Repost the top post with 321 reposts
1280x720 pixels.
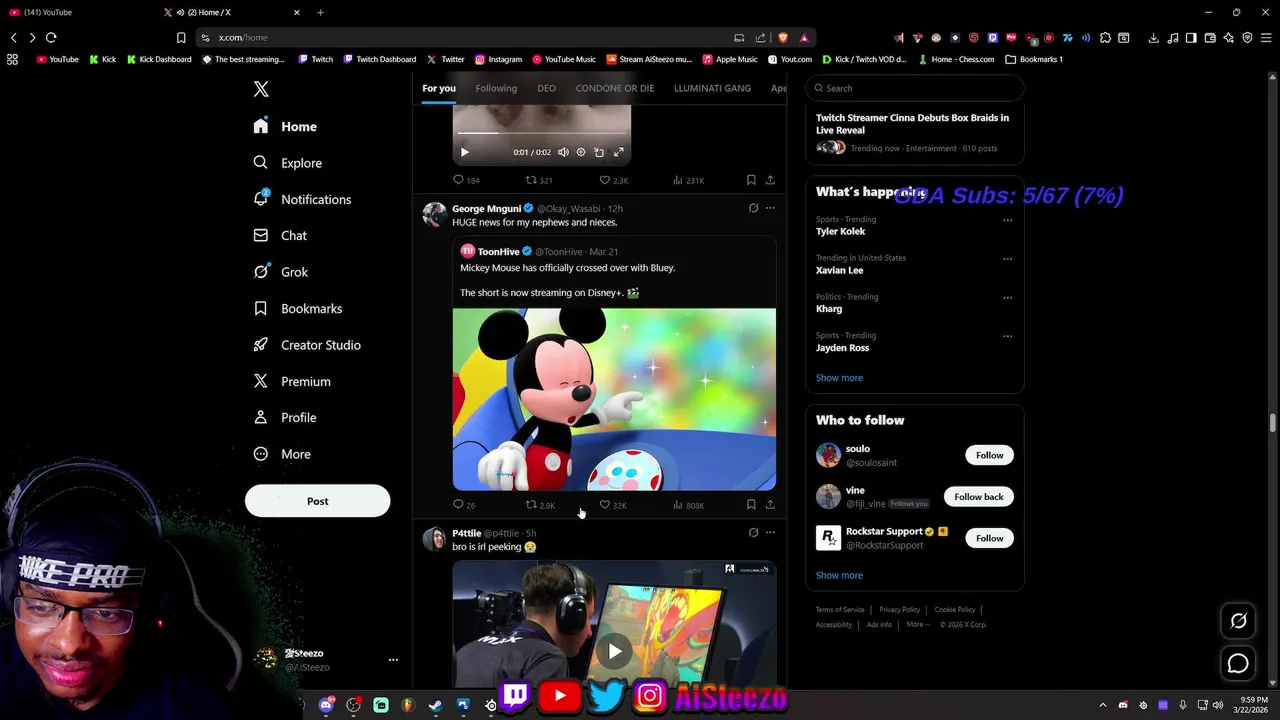click(539, 180)
